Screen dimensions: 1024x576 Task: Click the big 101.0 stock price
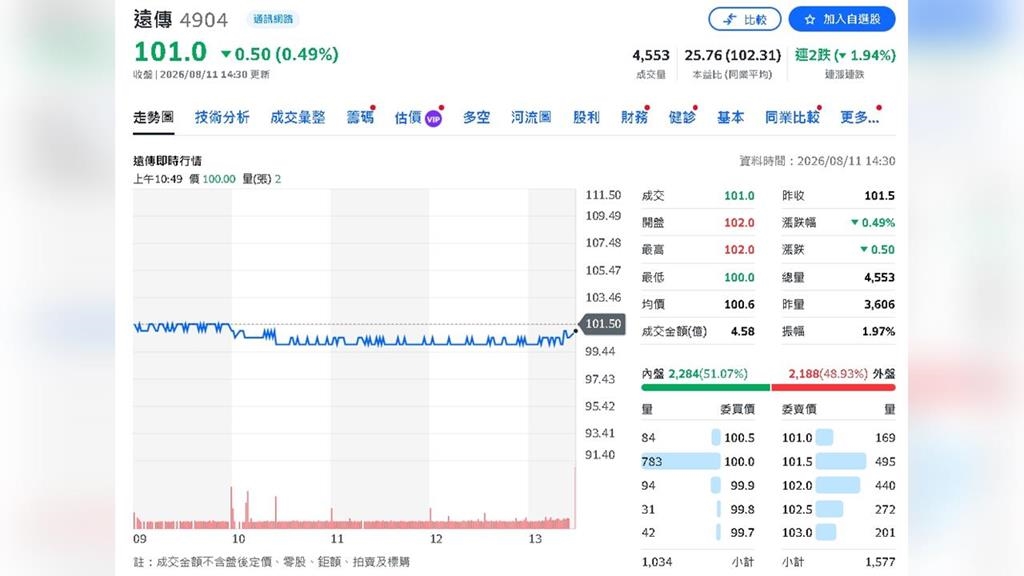click(x=170, y=52)
